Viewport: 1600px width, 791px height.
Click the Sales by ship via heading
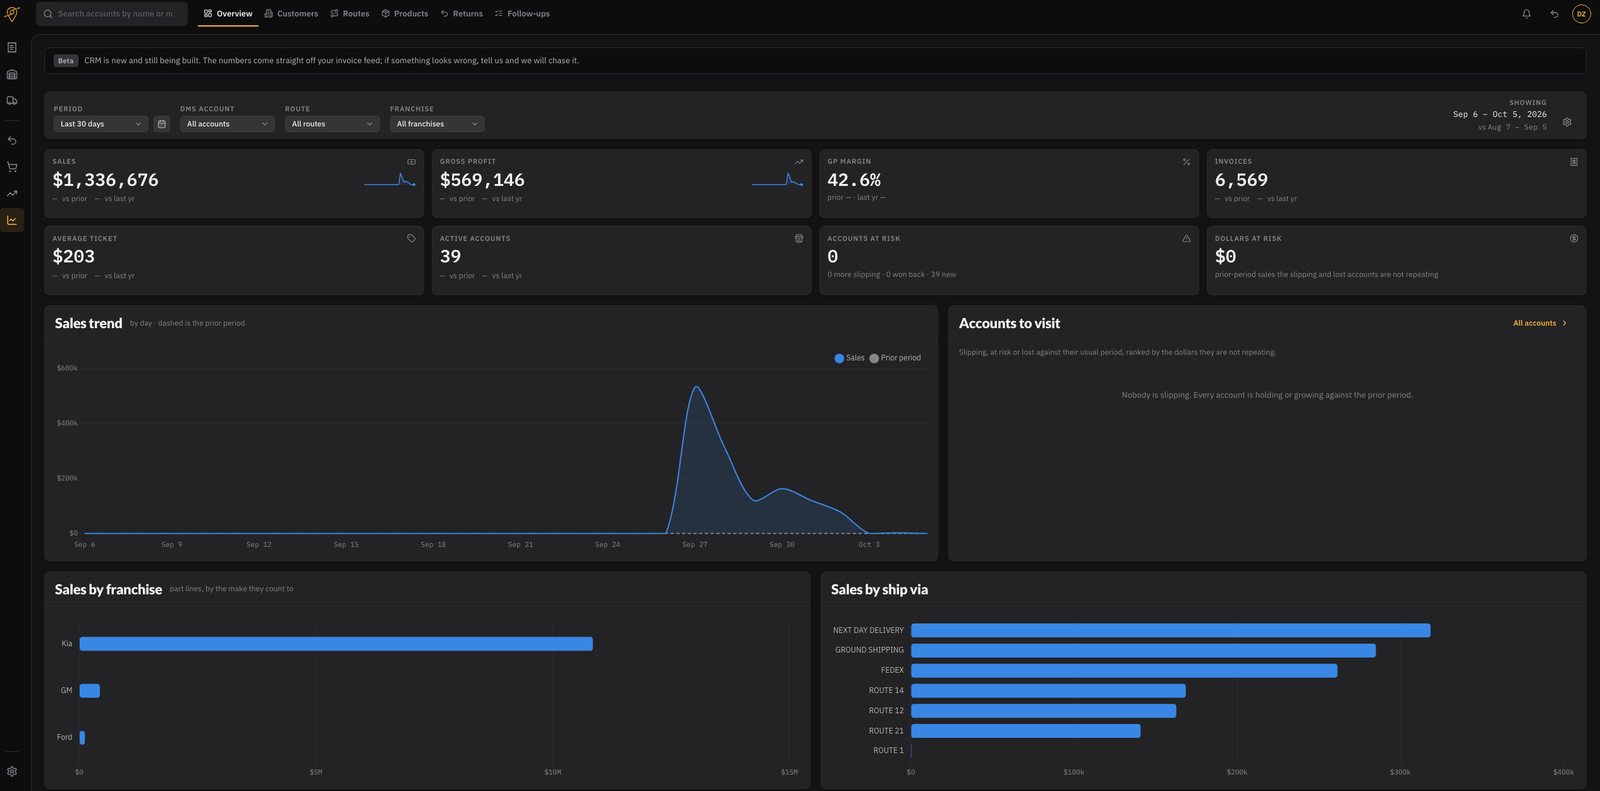(x=879, y=590)
